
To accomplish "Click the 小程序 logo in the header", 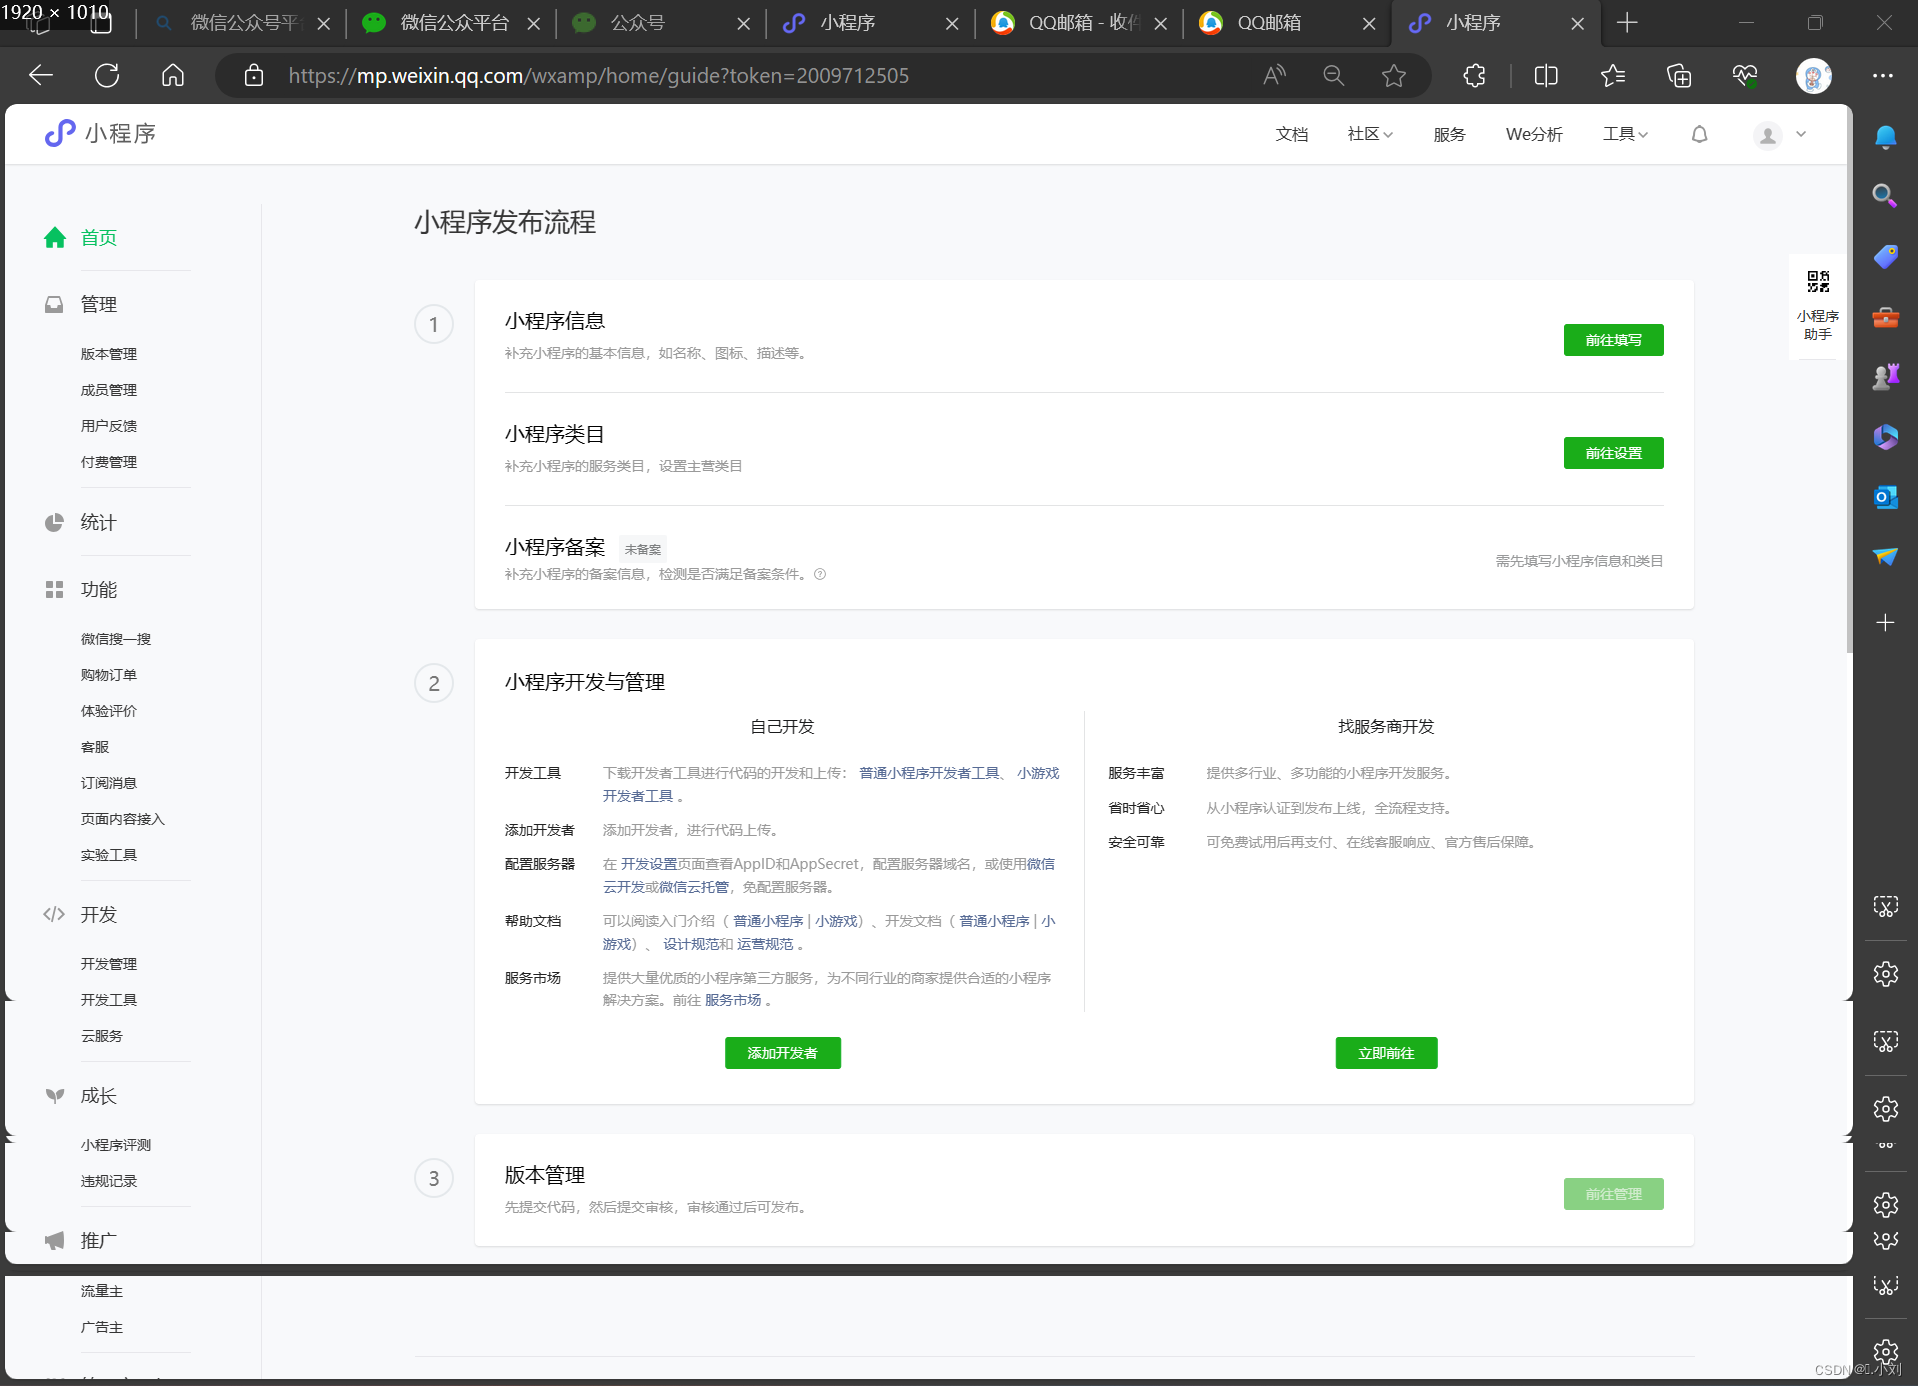I will pos(100,134).
